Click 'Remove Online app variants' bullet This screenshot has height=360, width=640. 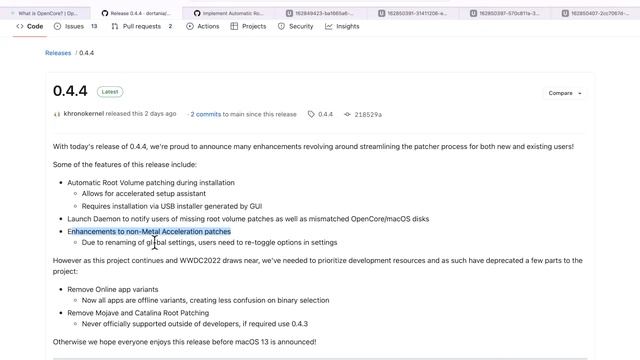coord(113,289)
